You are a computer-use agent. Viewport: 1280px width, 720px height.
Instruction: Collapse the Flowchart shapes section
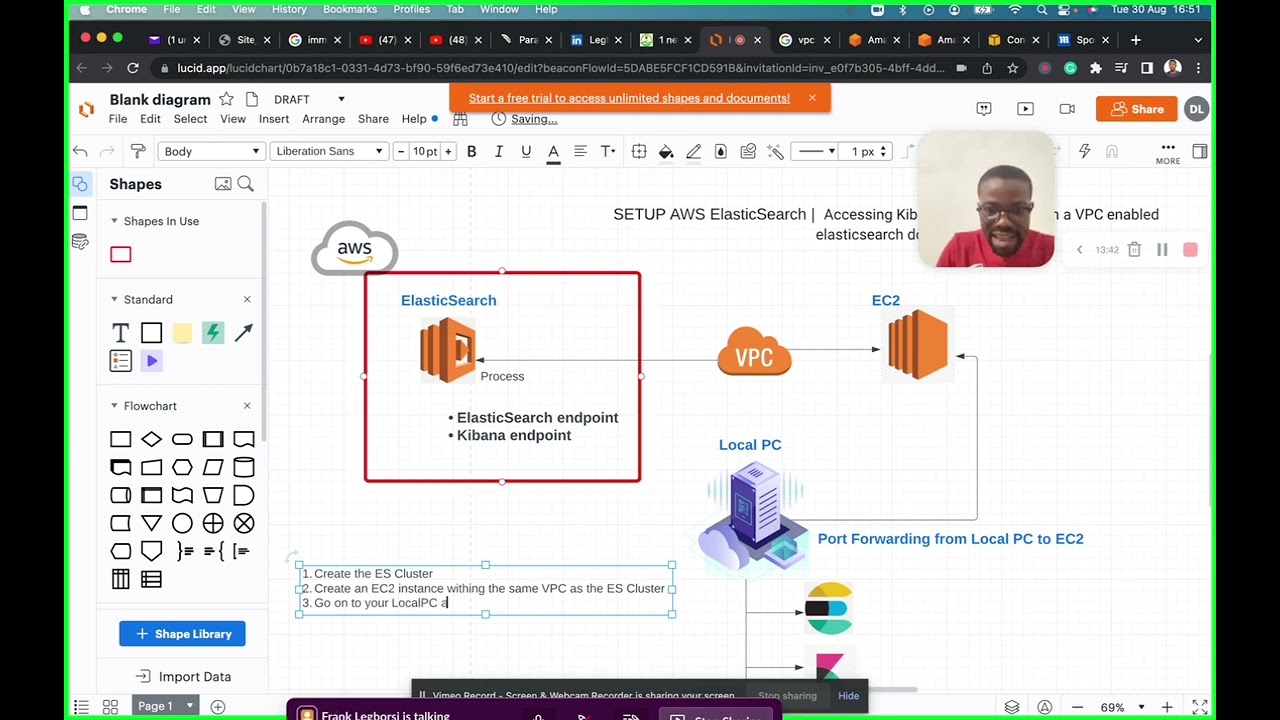[114, 406]
